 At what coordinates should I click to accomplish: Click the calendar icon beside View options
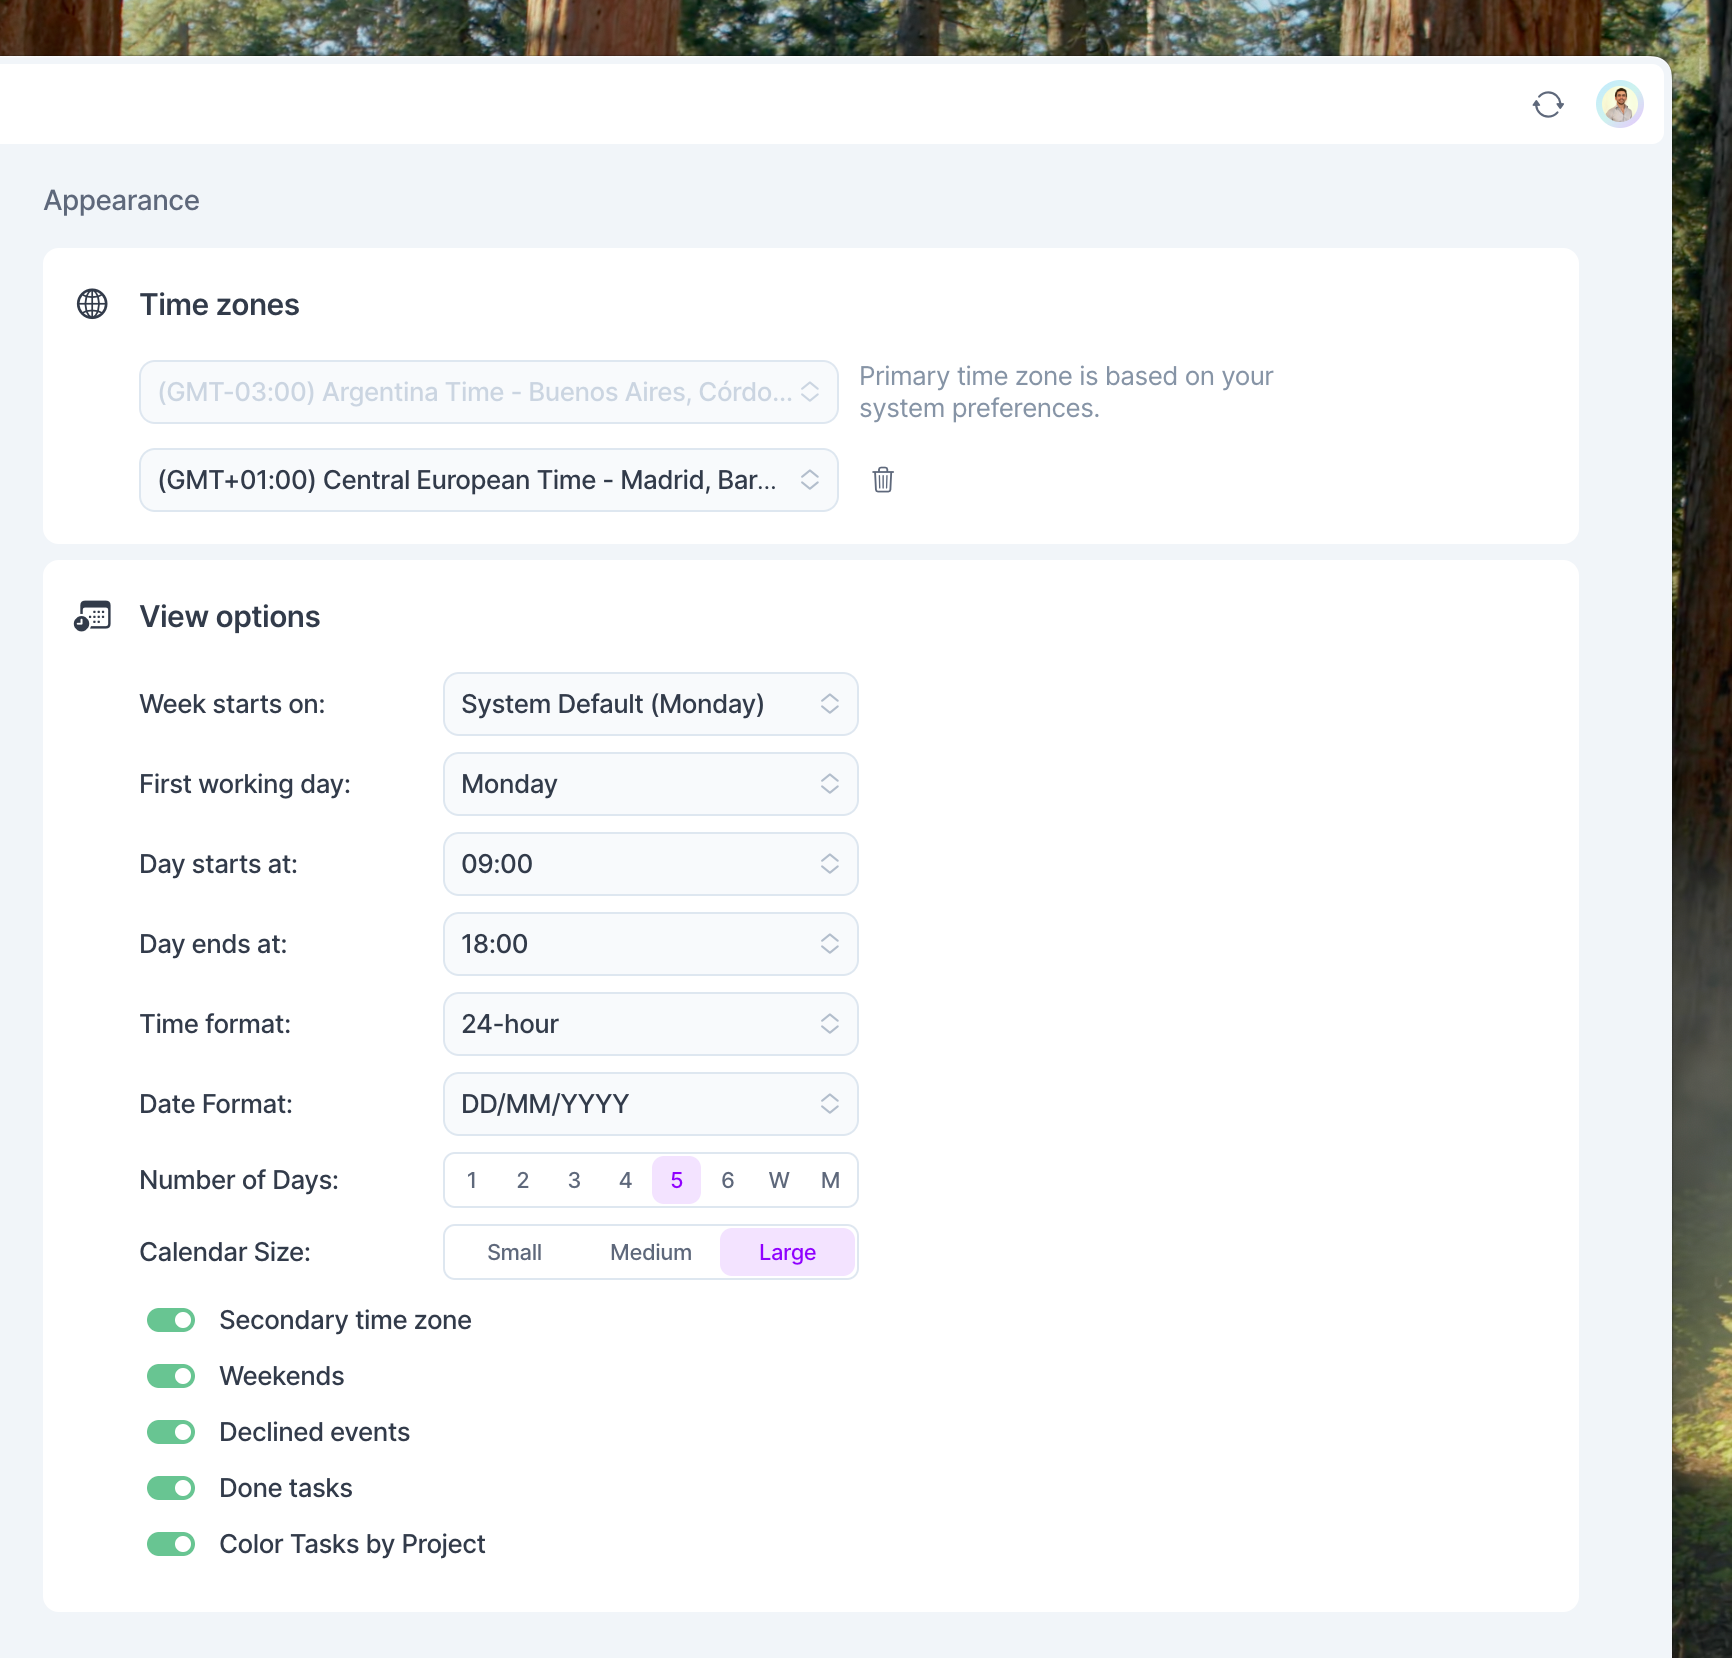pos(92,616)
